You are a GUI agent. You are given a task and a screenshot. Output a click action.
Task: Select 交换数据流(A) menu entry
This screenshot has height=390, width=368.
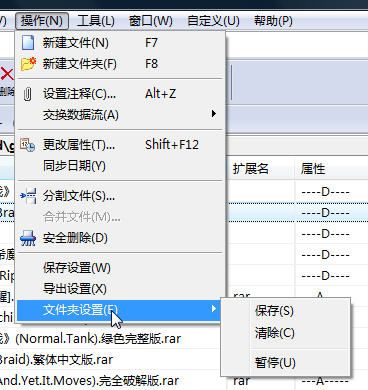point(120,115)
